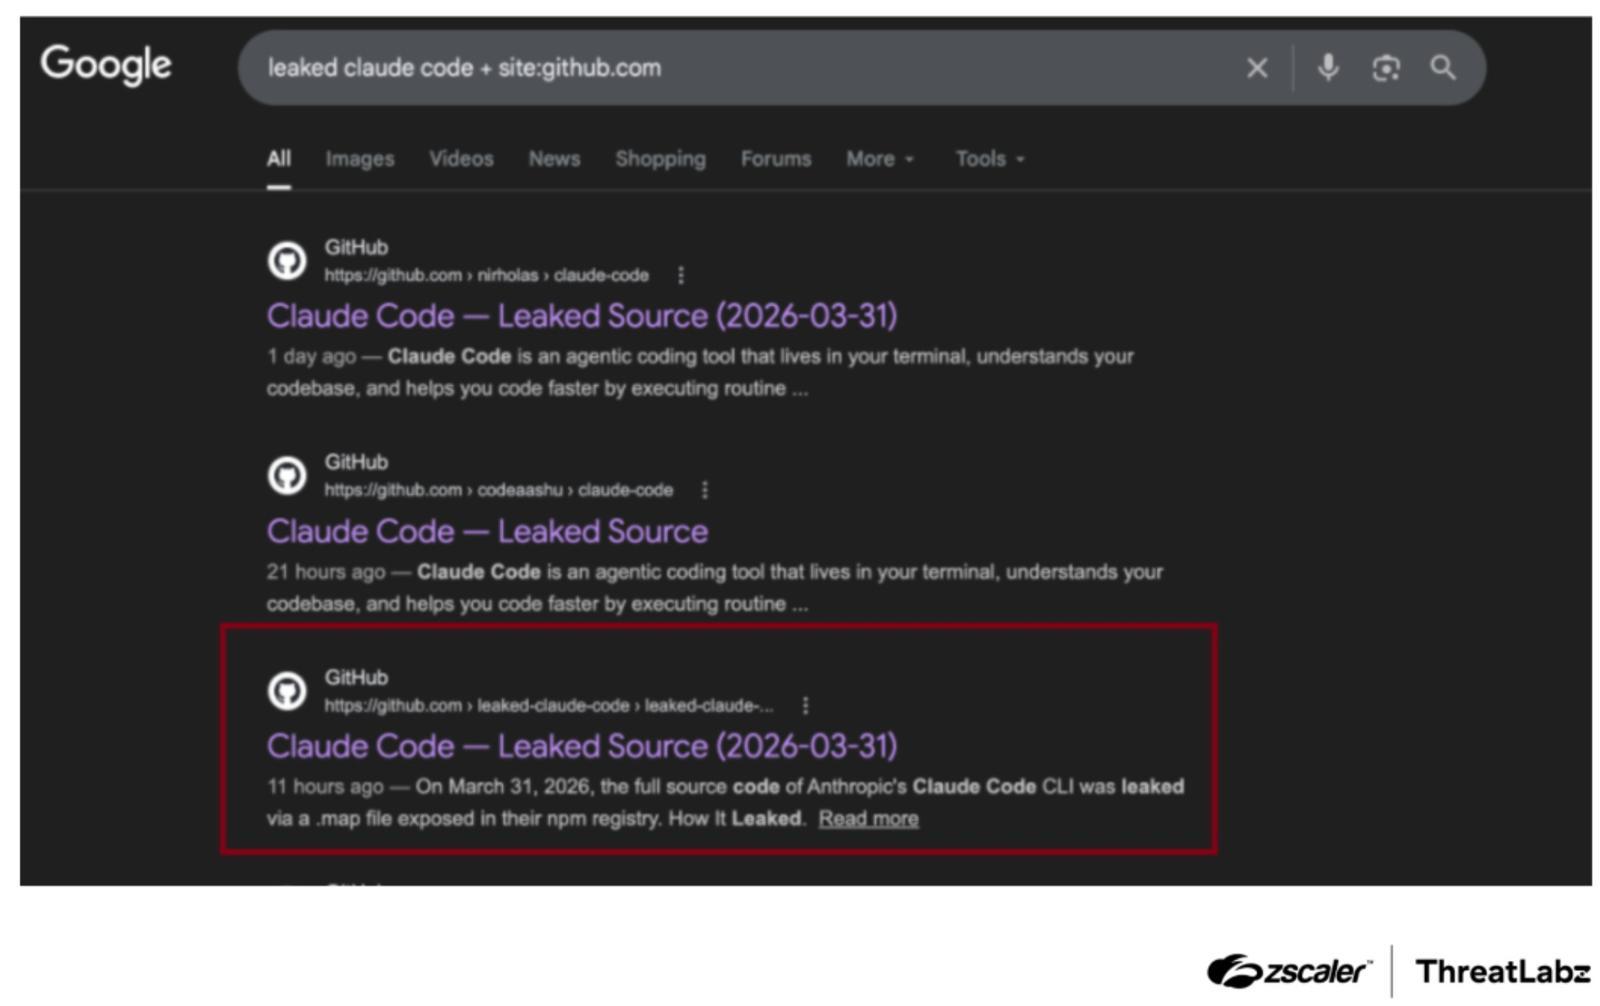Image resolution: width=1600 pixels, height=1006 pixels.
Task: Click the Google logo
Action: [x=106, y=65]
